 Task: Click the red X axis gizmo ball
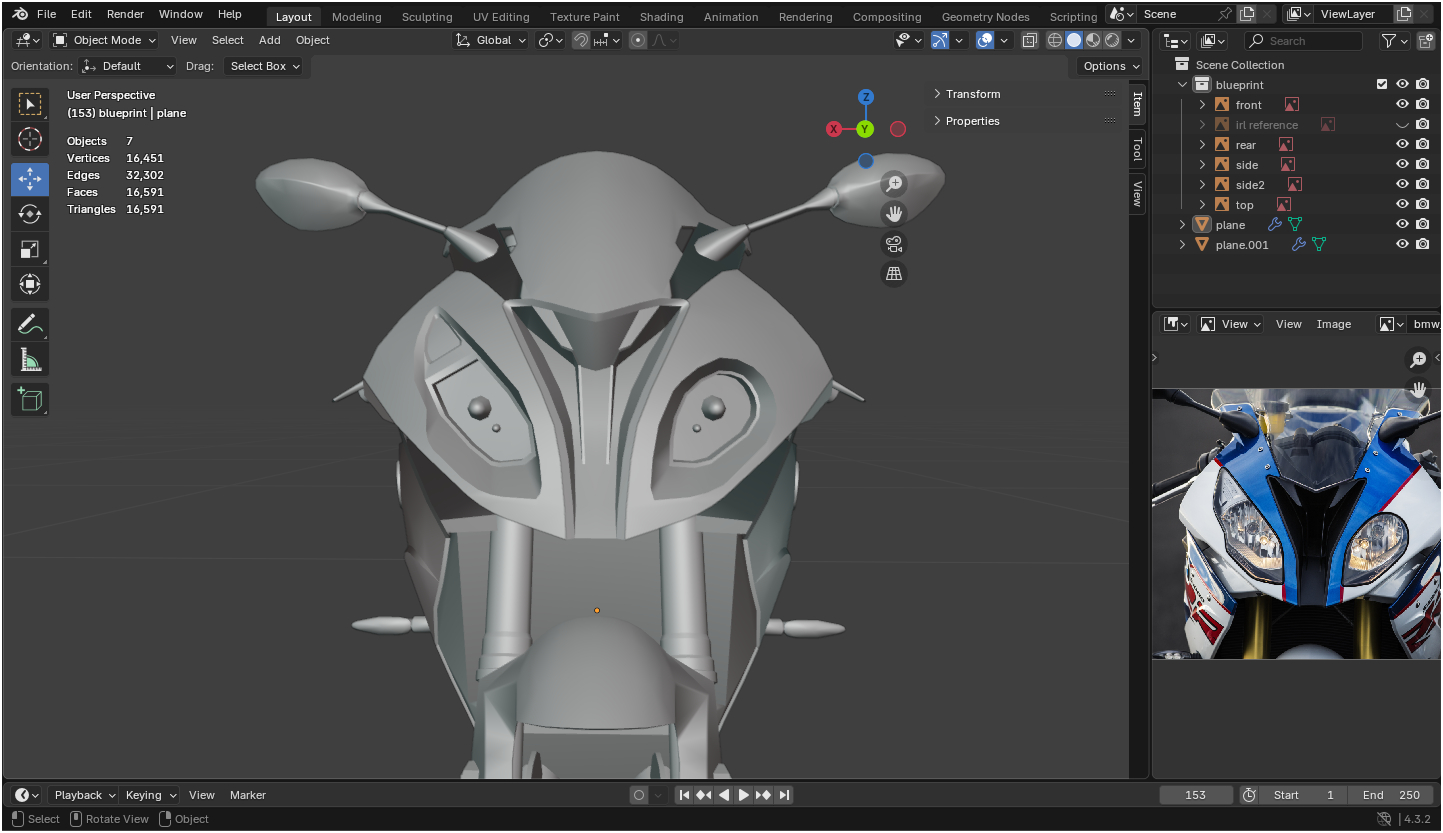coord(834,129)
